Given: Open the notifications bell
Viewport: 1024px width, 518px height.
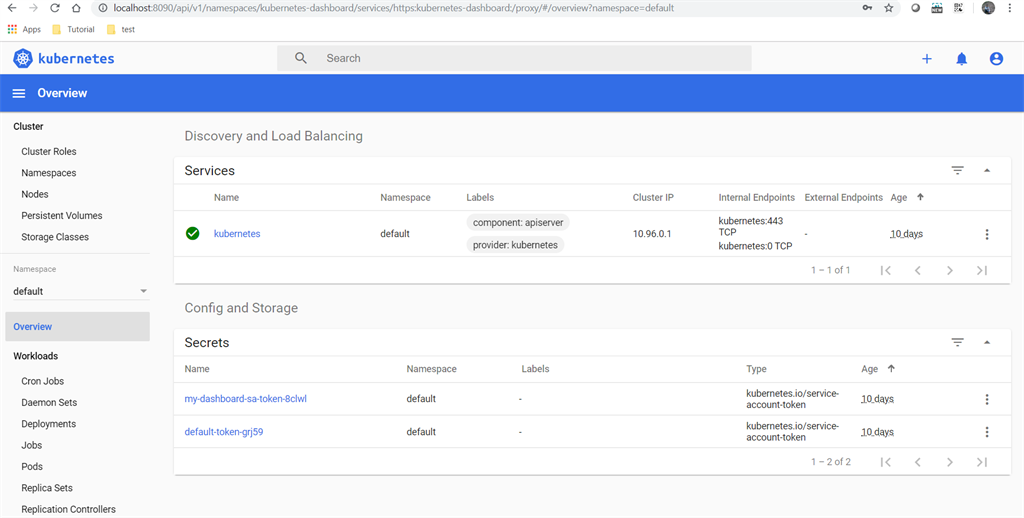Looking at the screenshot, I should click(962, 59).
